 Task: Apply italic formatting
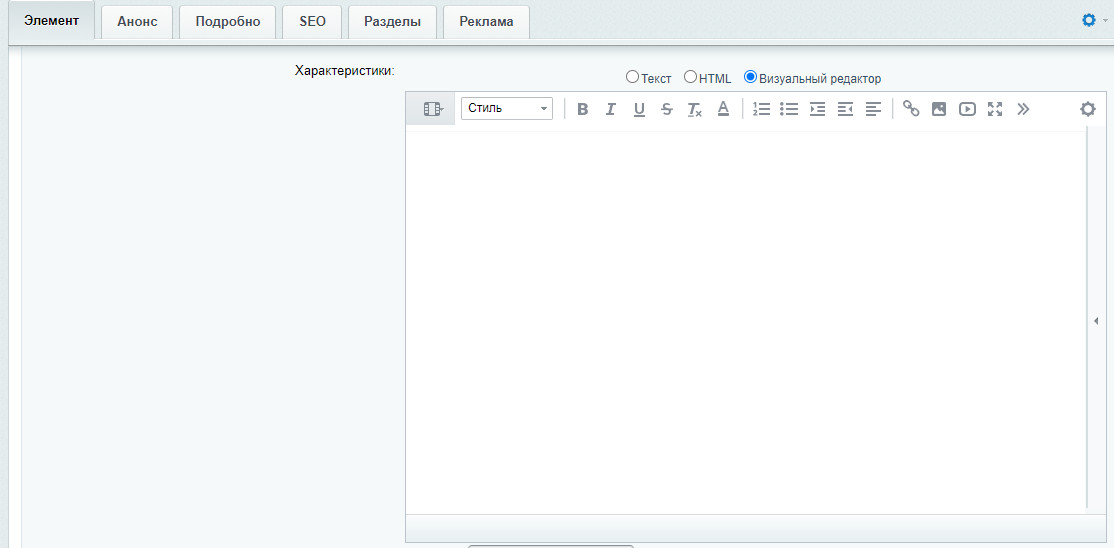coord(611,109)
